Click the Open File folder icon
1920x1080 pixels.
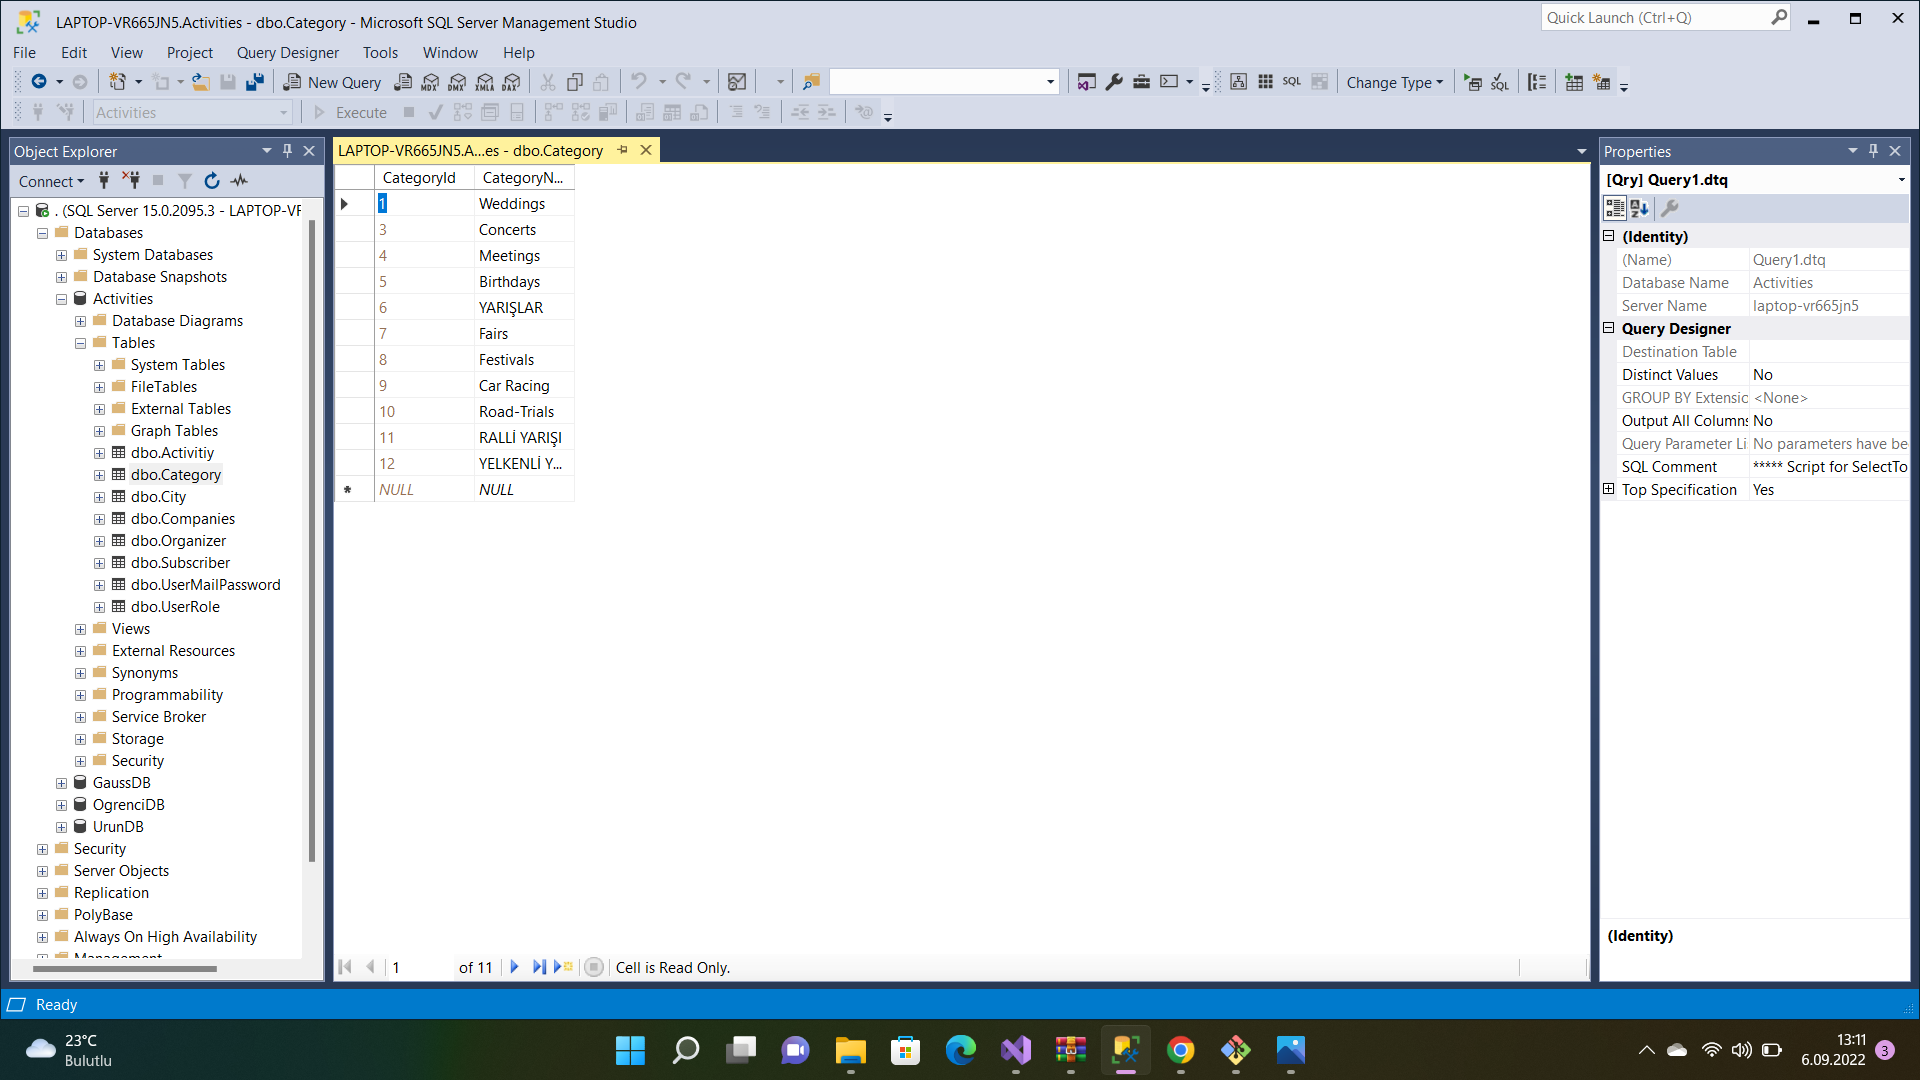click(201, 82)
